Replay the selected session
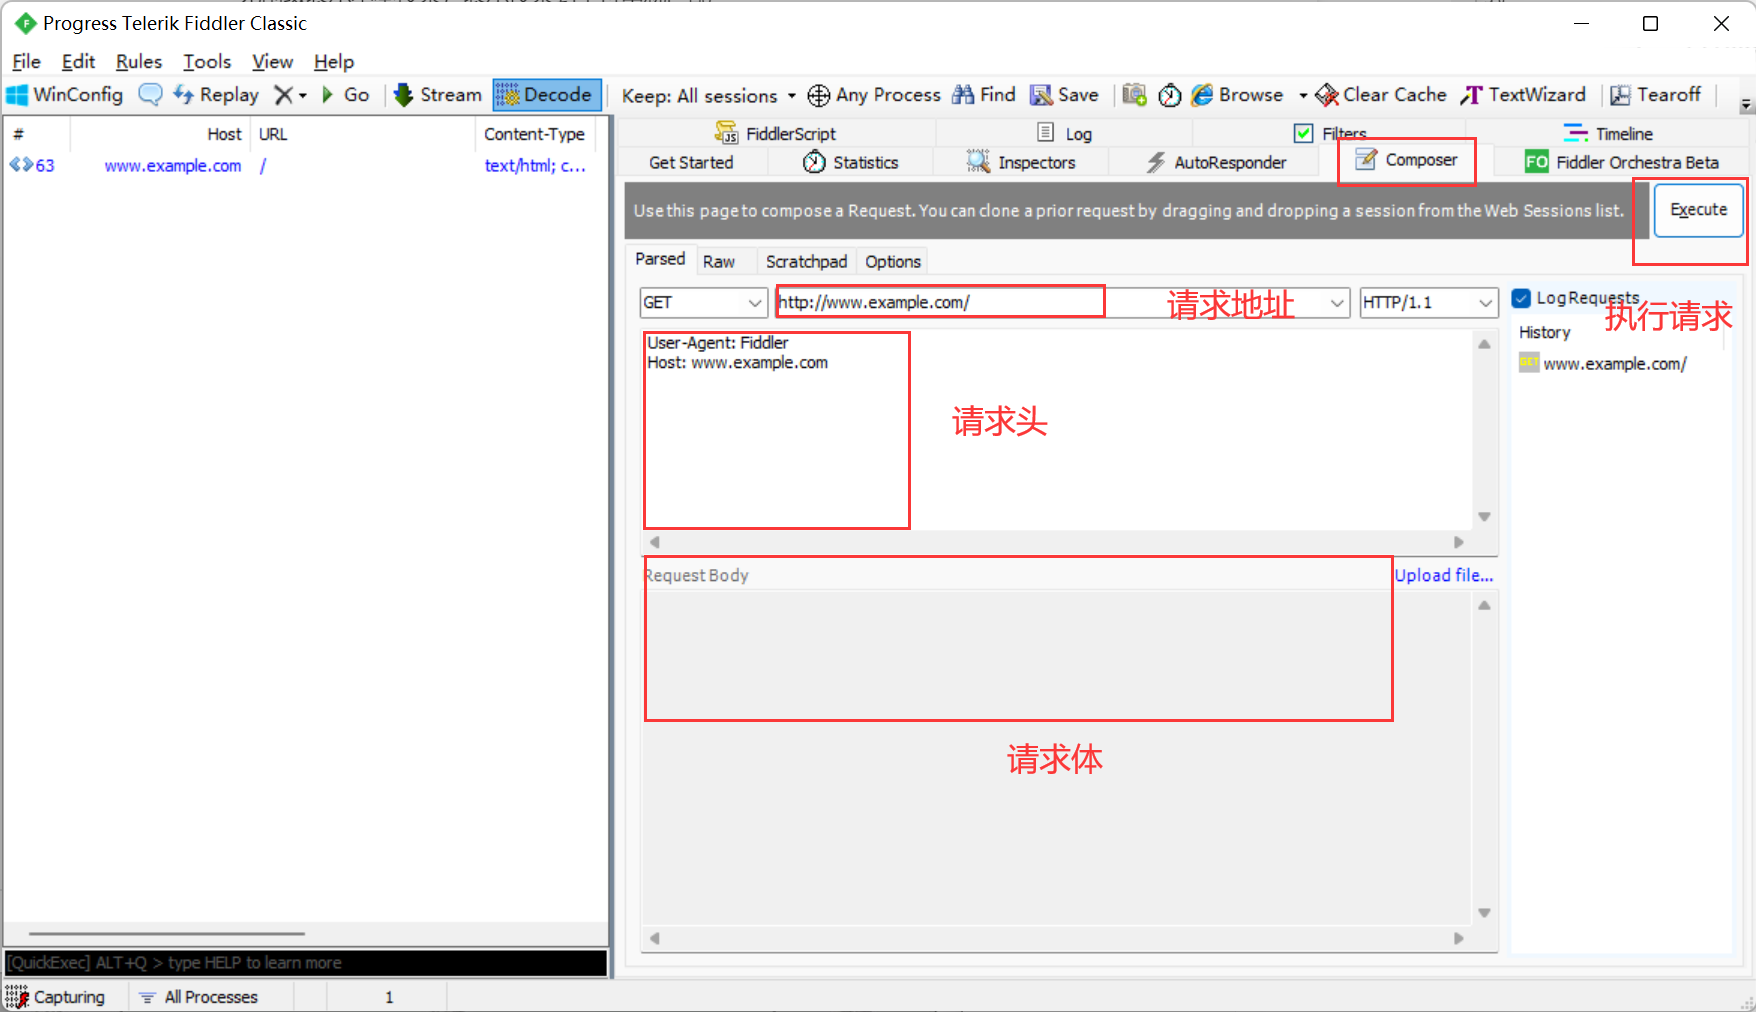The height and width of the screenshot is (1012, 1756). pyautogui.click(x=216, y=95)
